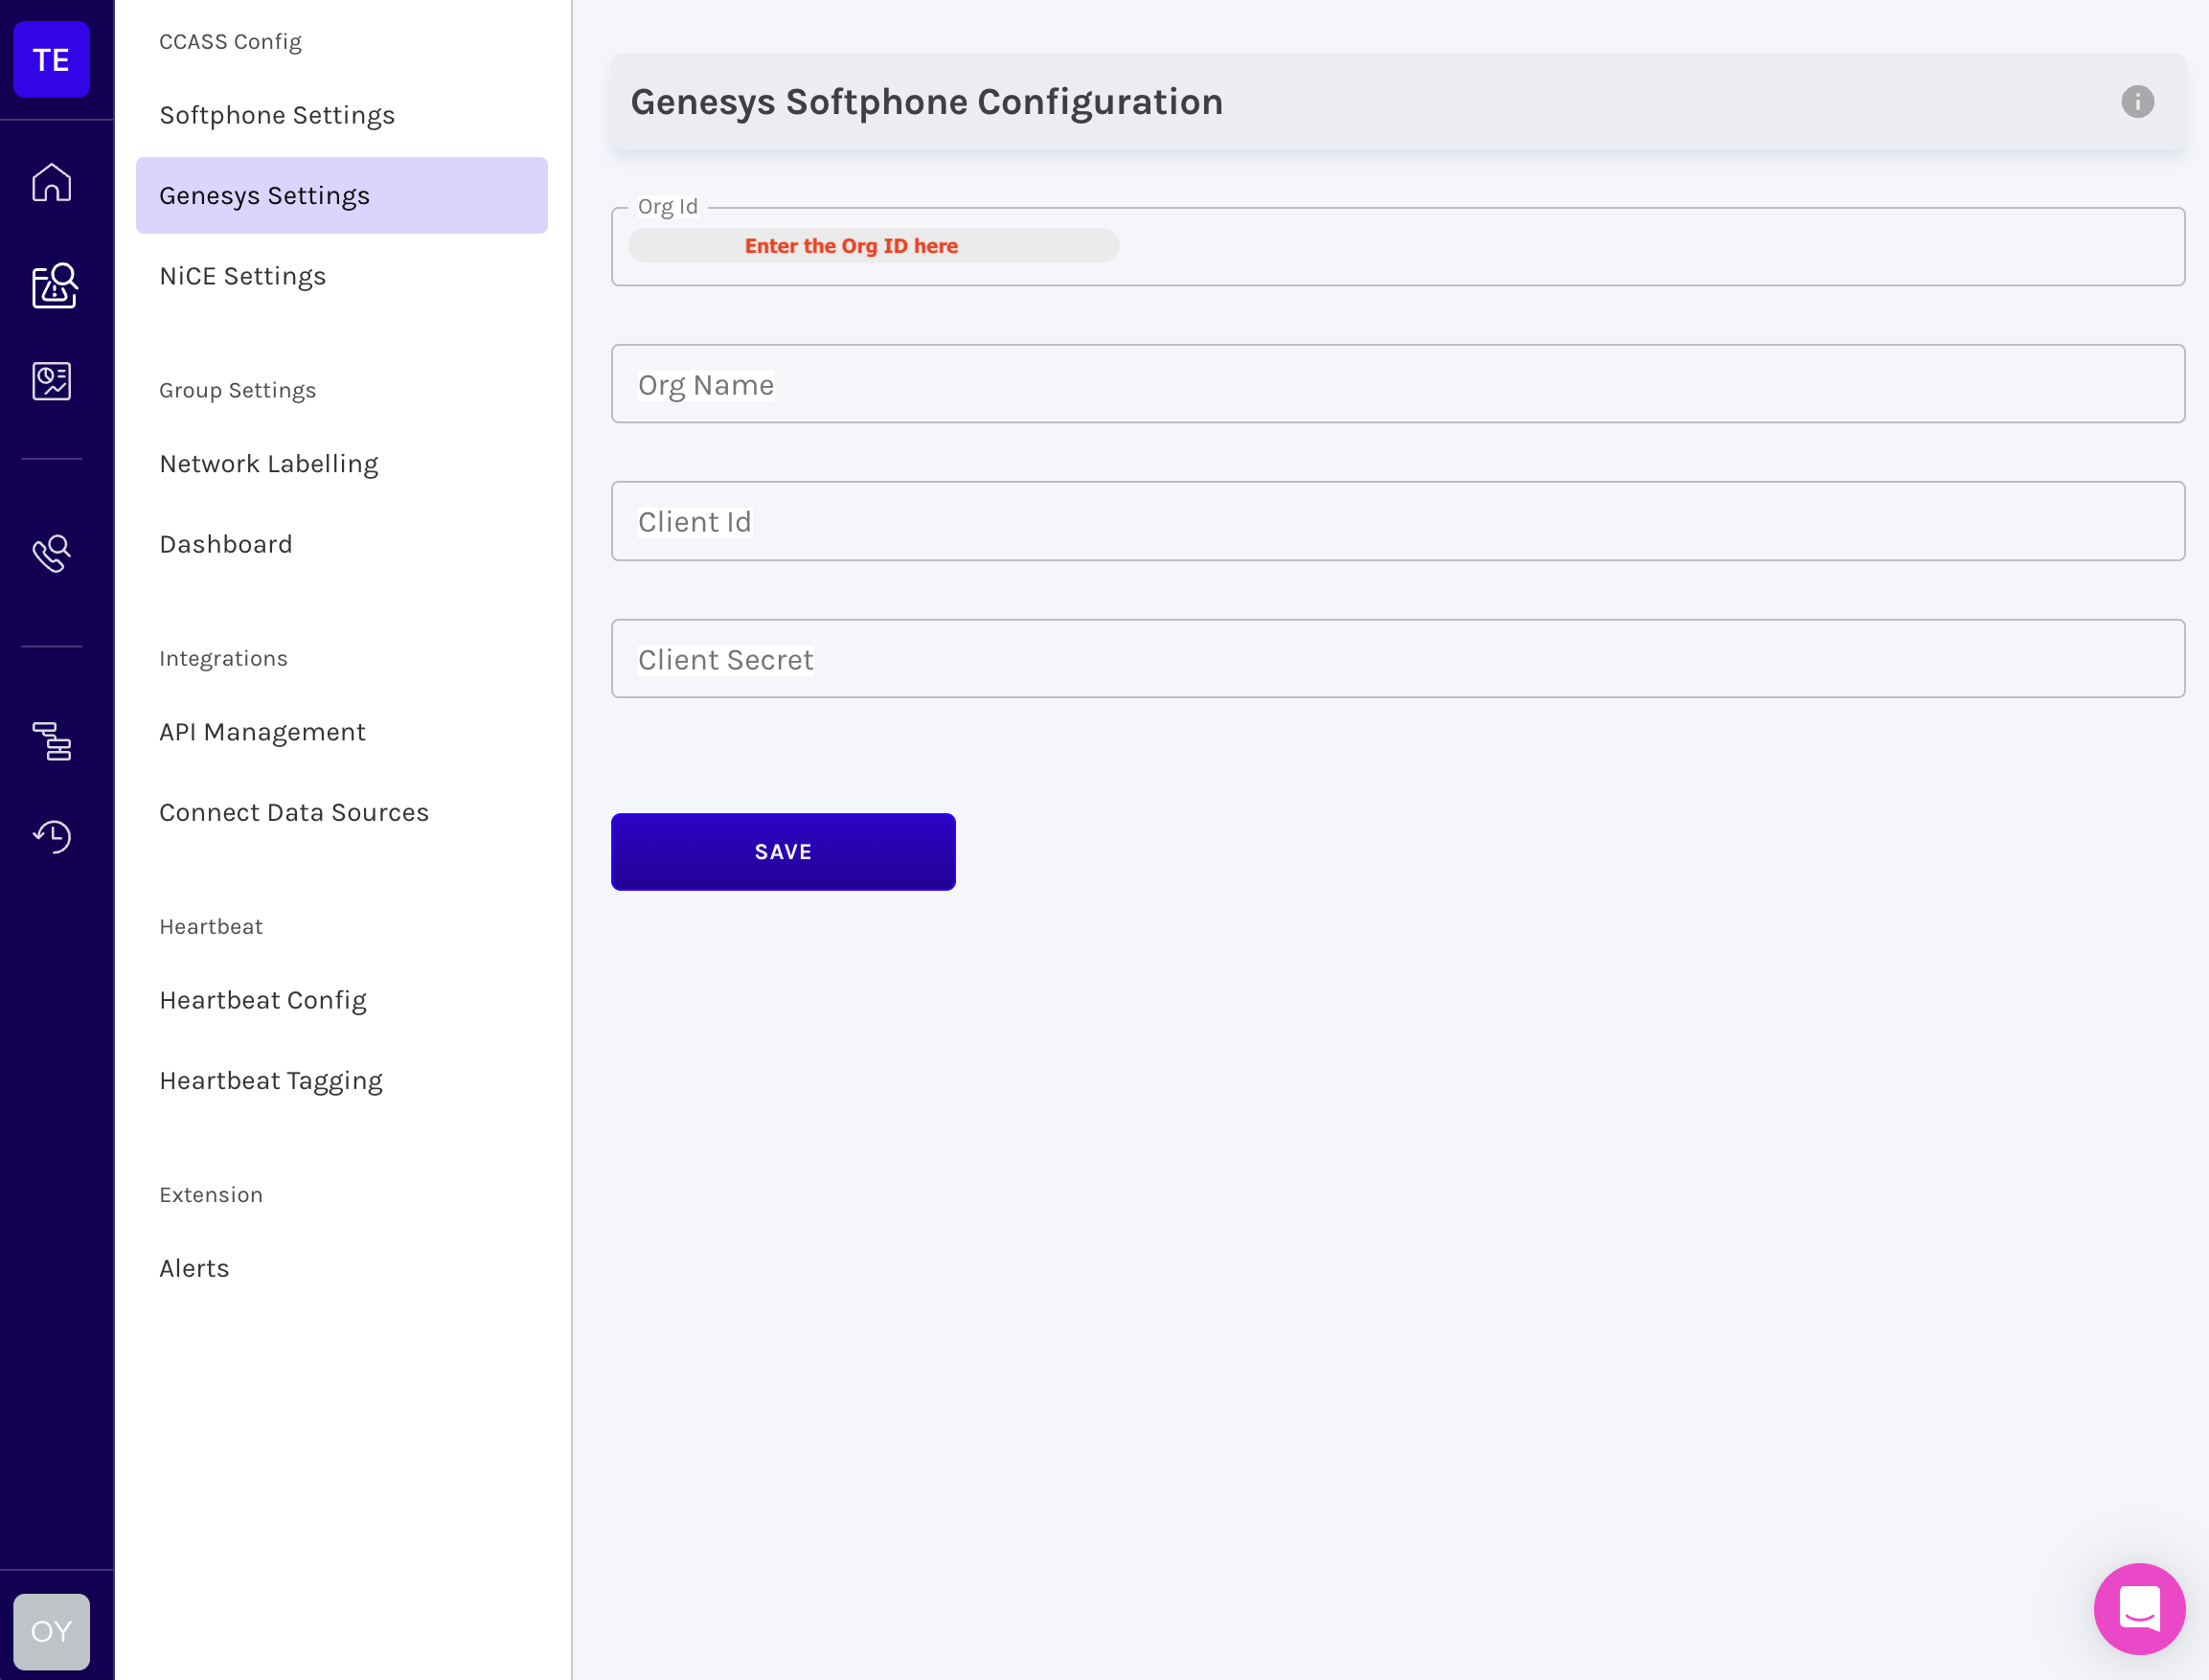Focus the Client Secret field
This screenshot has width=2209, height=1680.
point(1397,659)
